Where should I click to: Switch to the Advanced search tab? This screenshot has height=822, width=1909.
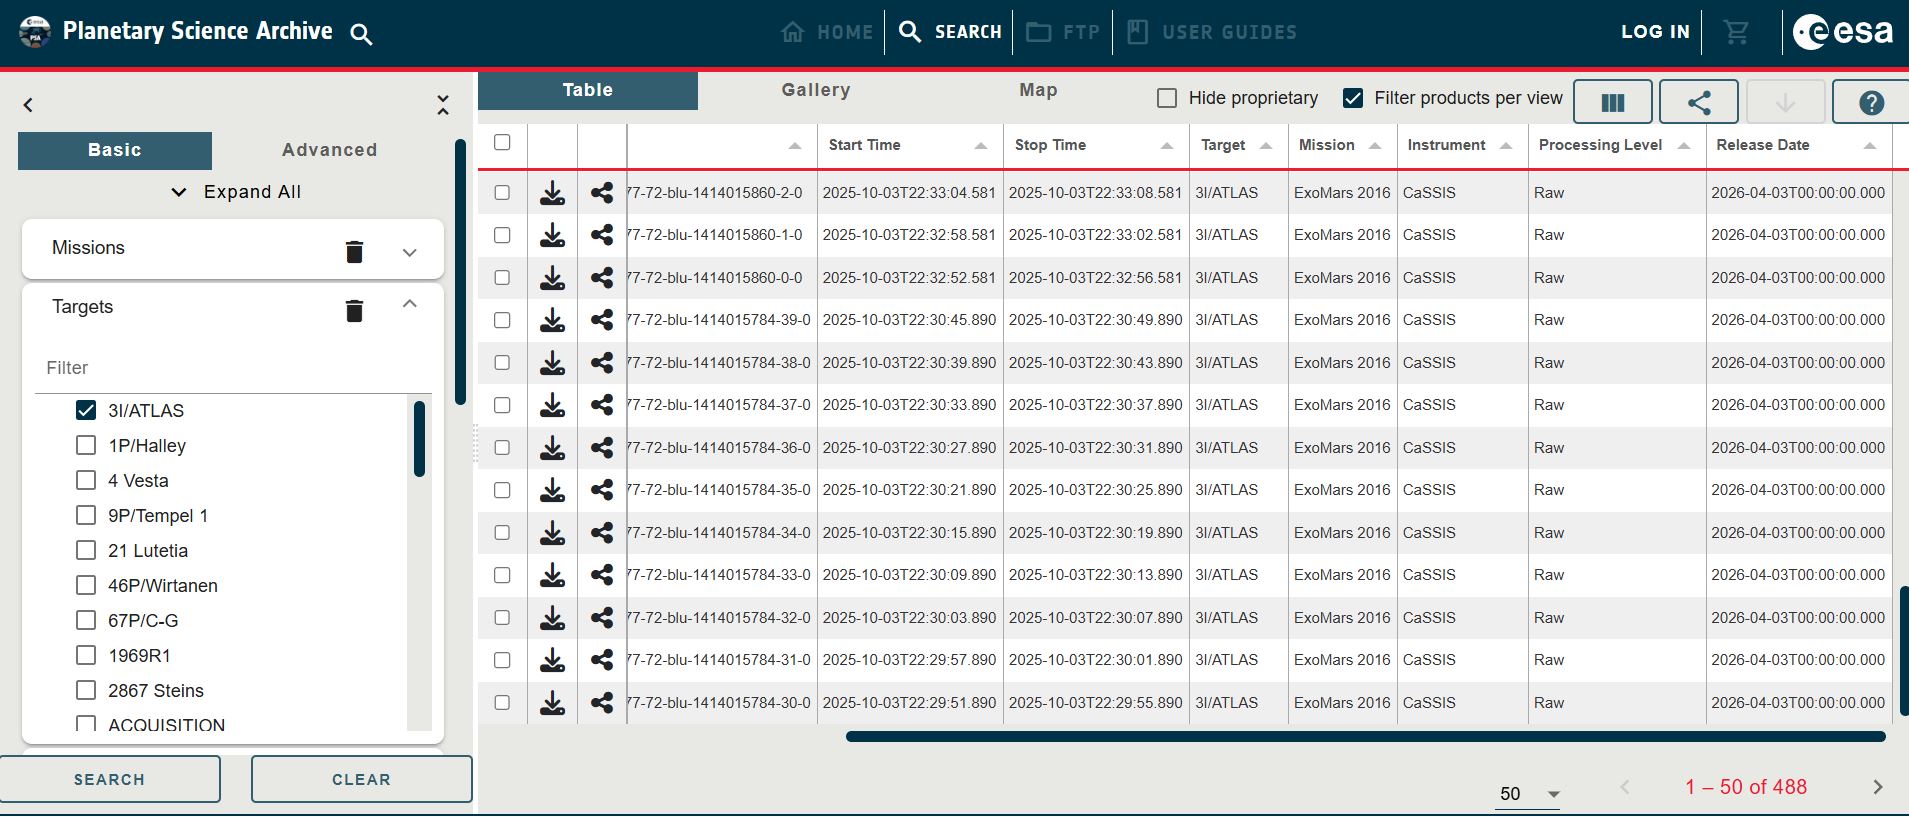point(329,150)
